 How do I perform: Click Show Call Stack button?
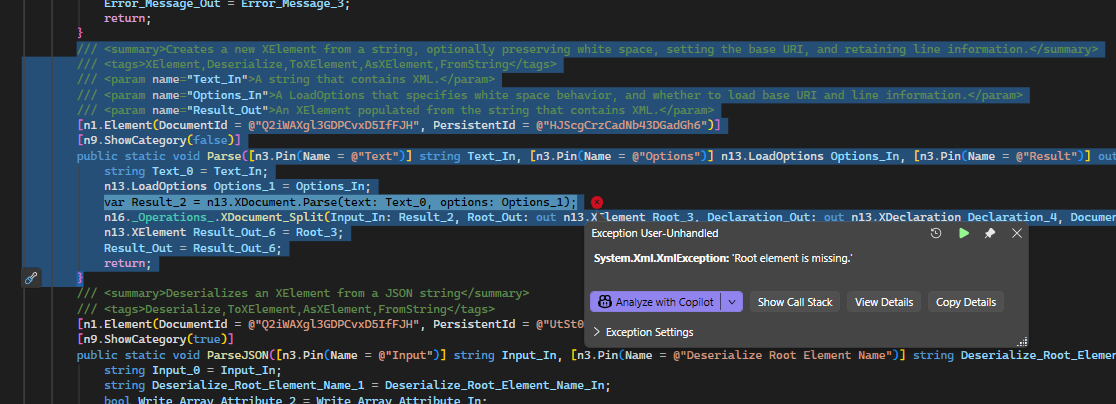[795, 302]
